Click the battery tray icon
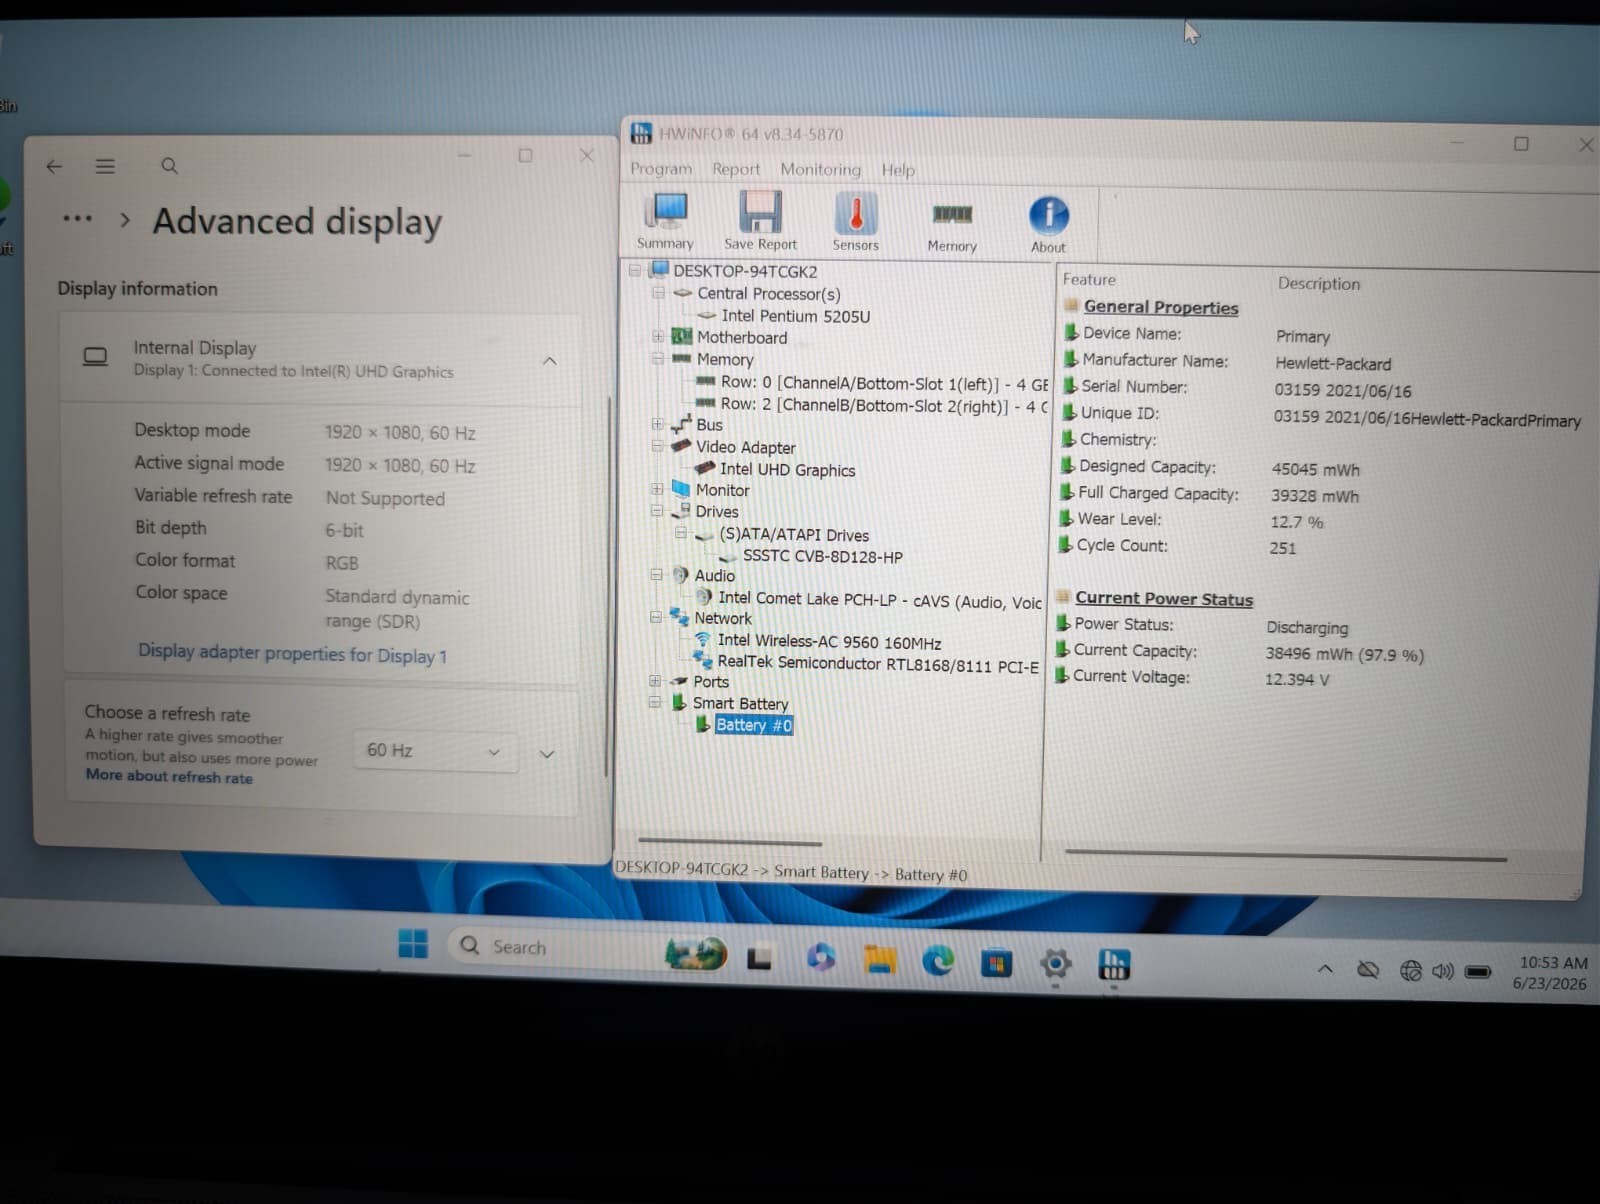 1478,972
